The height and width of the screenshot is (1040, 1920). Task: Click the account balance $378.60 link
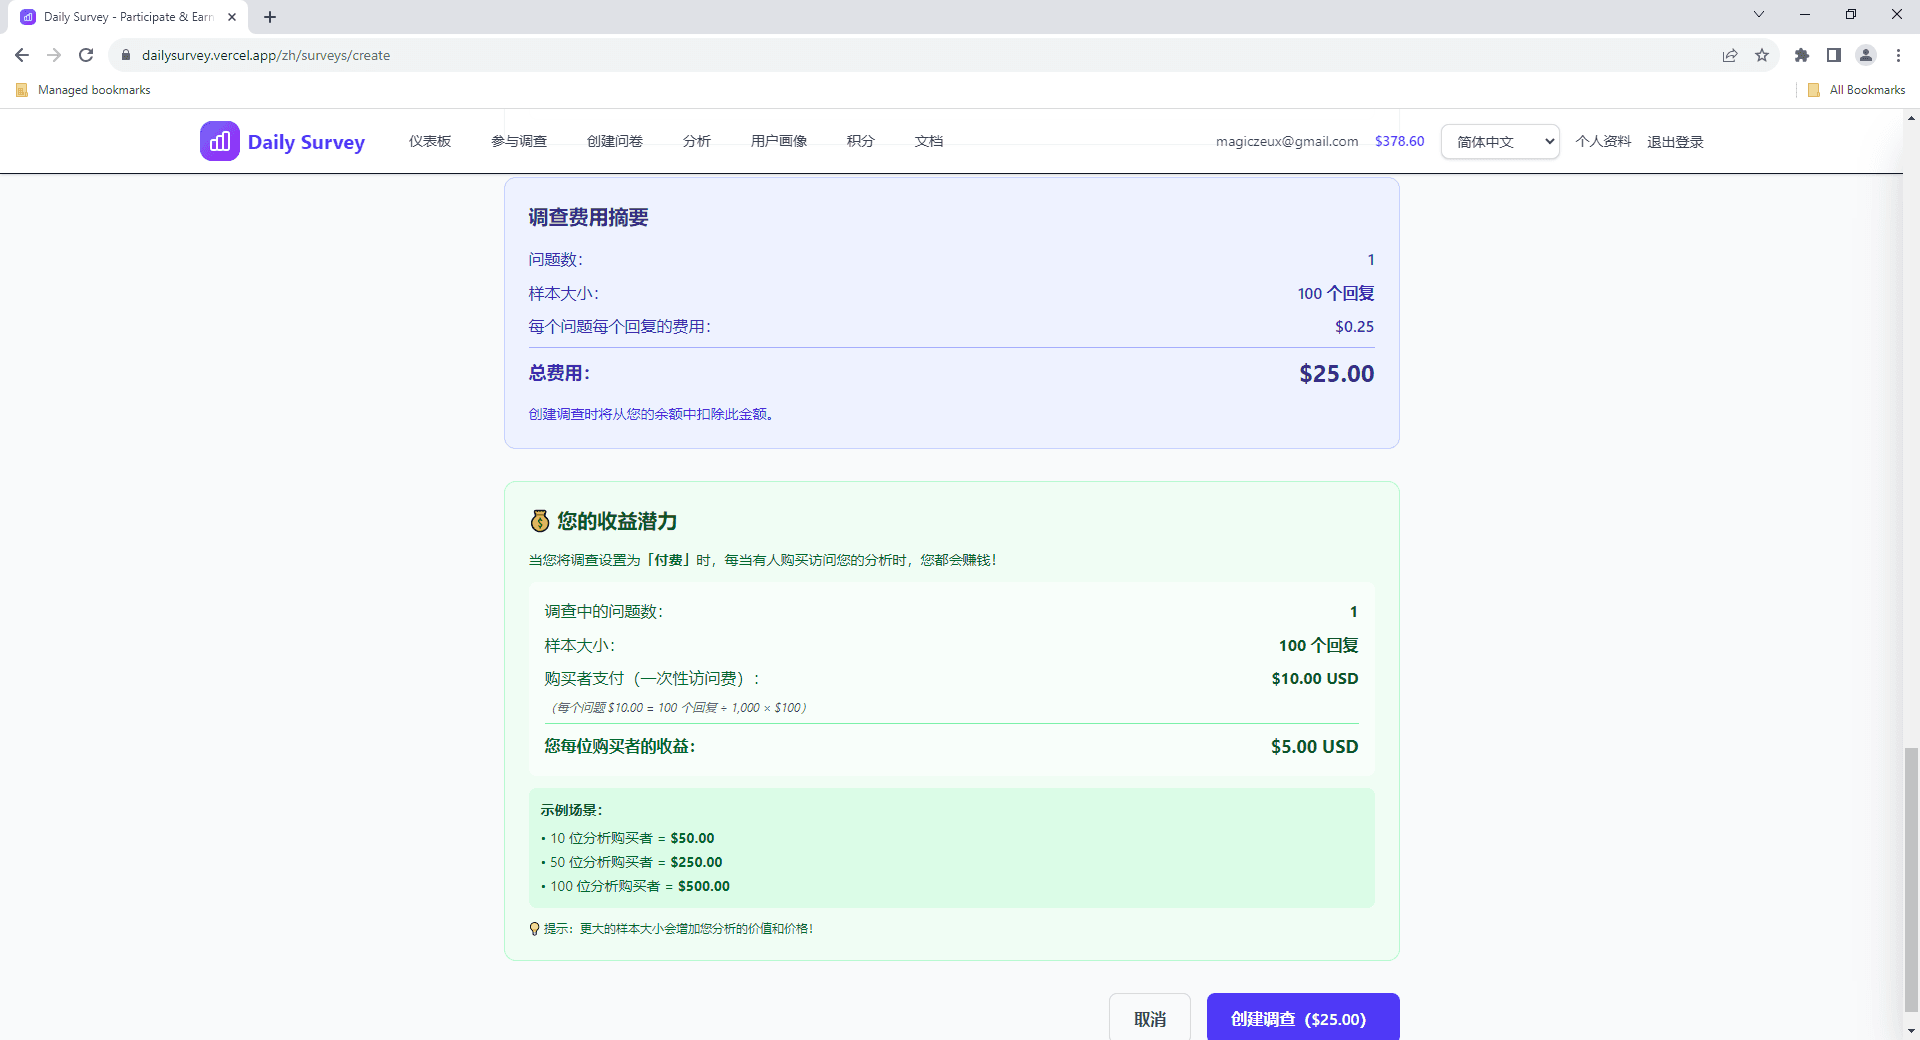click(x=1399, y=141)
